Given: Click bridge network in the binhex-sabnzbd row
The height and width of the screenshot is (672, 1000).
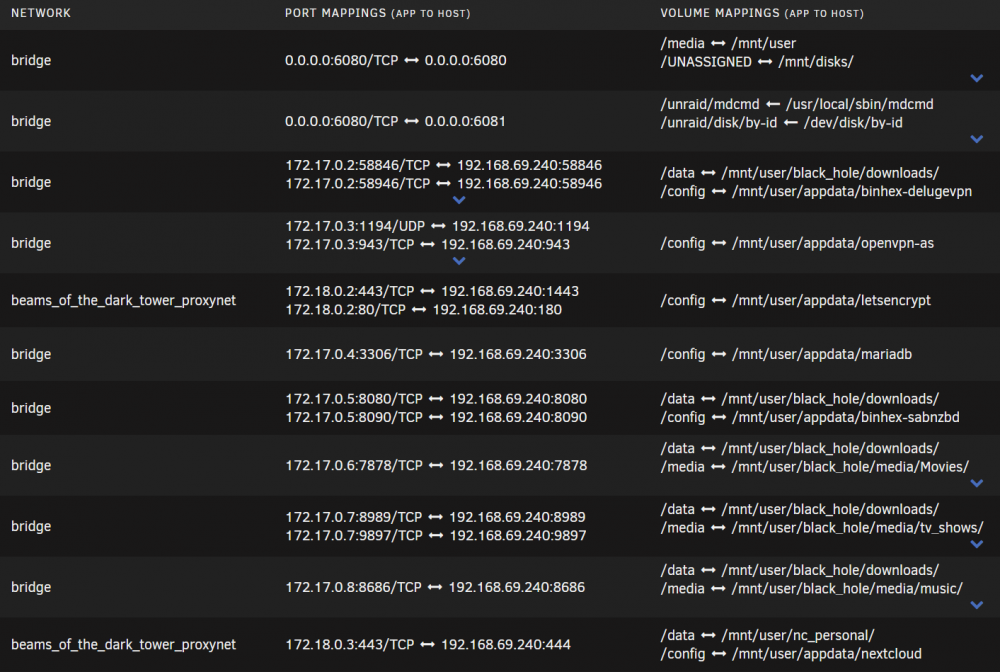Looking at the screenshot, I should 31,408.
